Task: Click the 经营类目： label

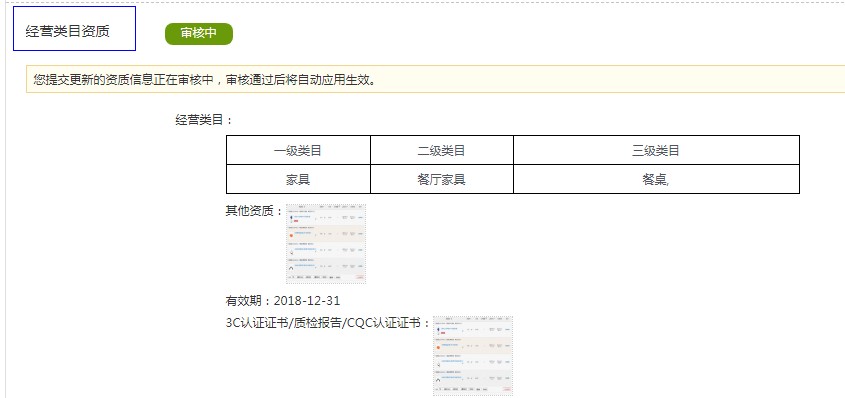Action: (205, 120)
